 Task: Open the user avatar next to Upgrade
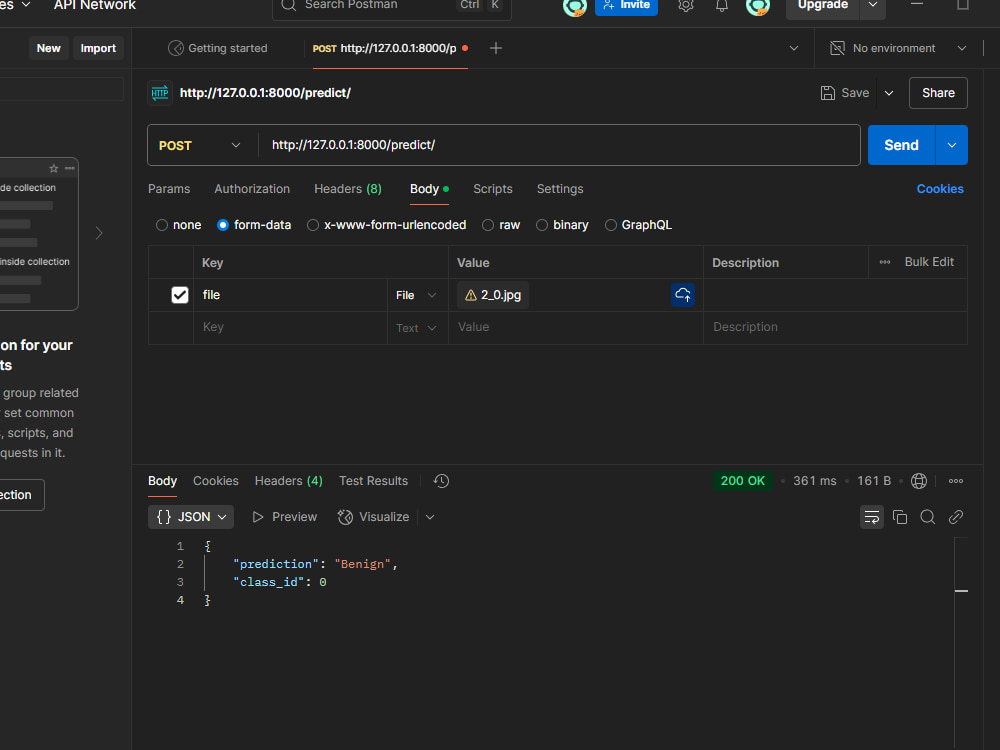tap(758, 6)
